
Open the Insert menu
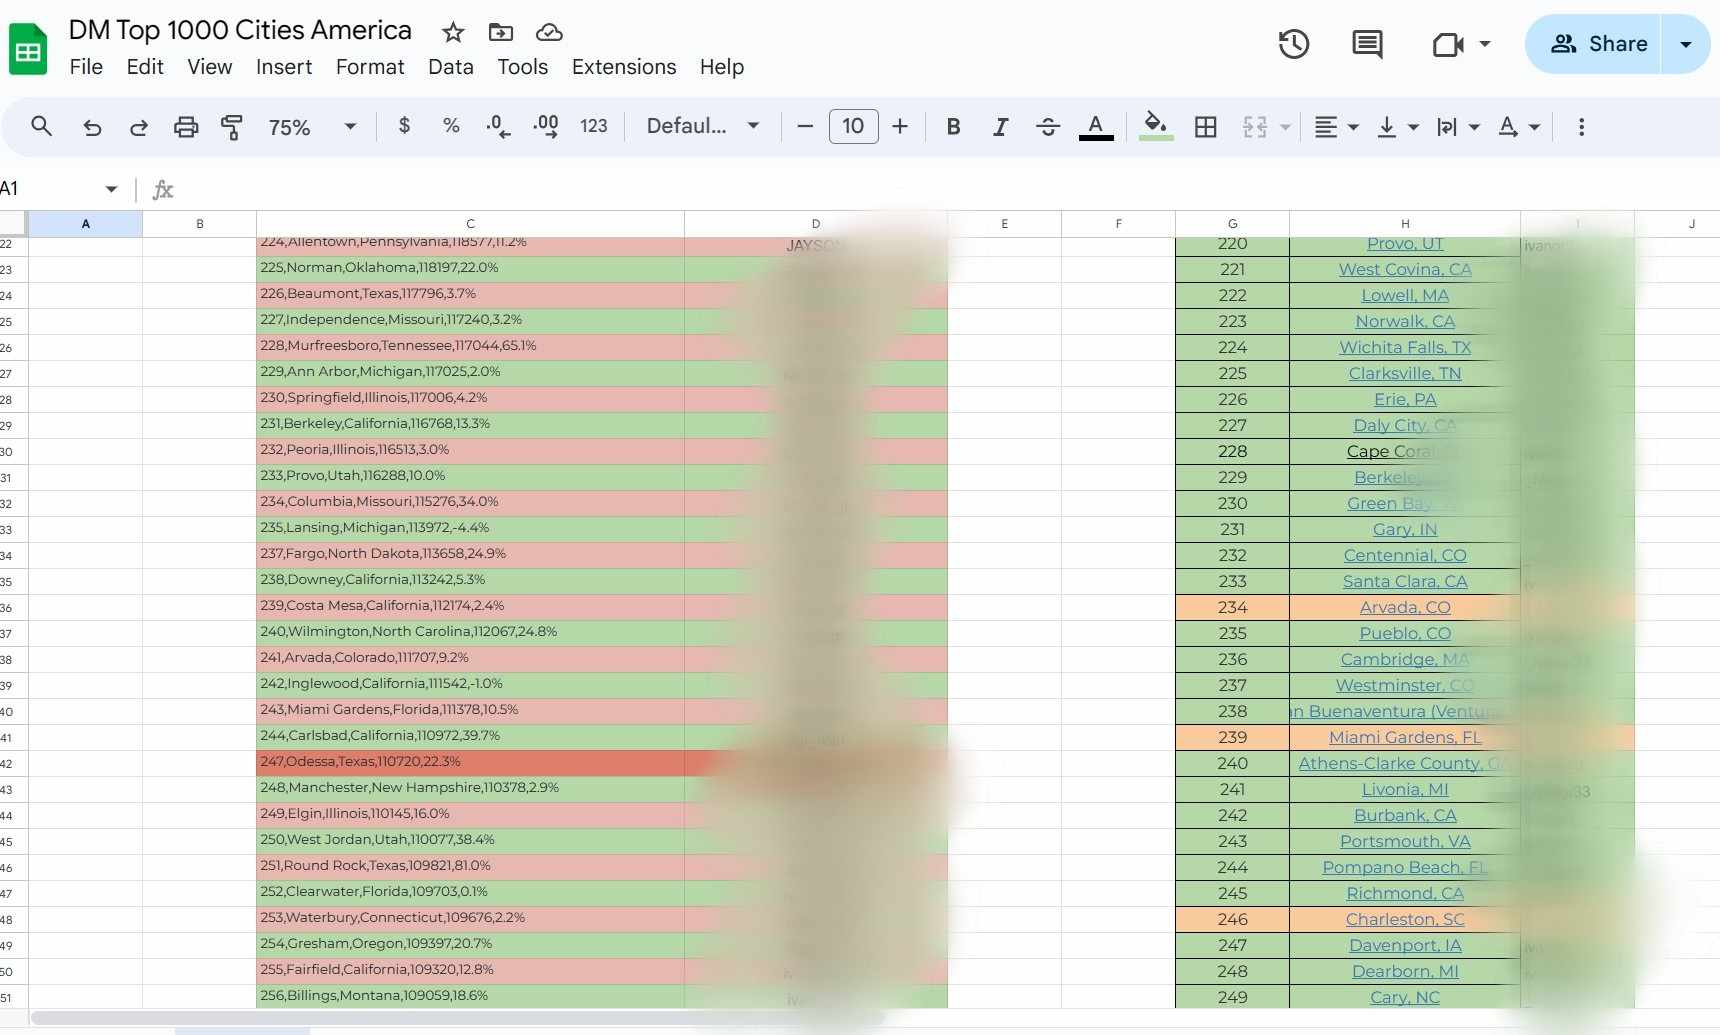click(x=284, y=67)
